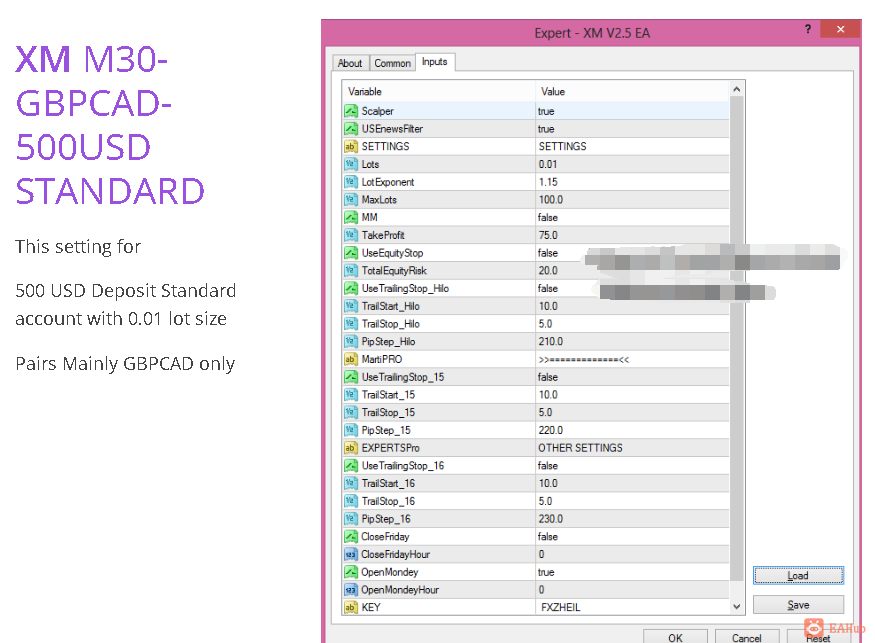
Task: Click the Reset button
Action: (818, 637)
